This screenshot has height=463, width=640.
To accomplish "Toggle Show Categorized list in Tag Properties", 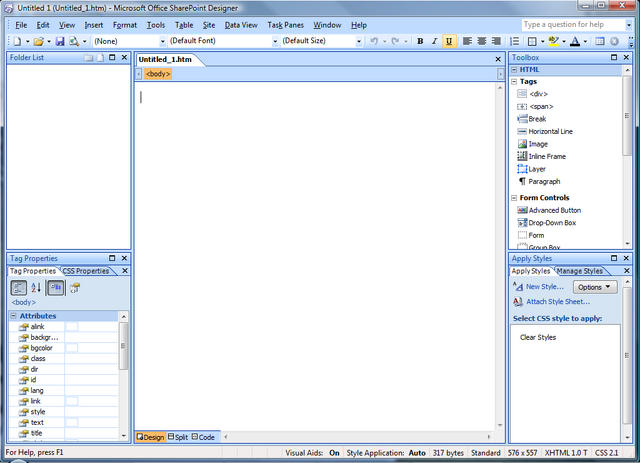I will click(x=18, y=288).
